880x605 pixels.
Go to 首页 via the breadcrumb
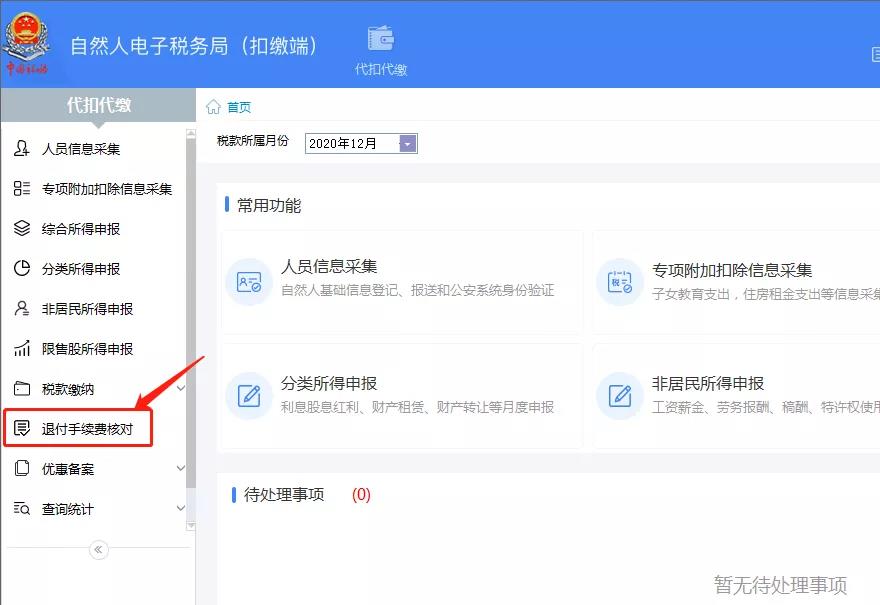[x=238, y=106]
